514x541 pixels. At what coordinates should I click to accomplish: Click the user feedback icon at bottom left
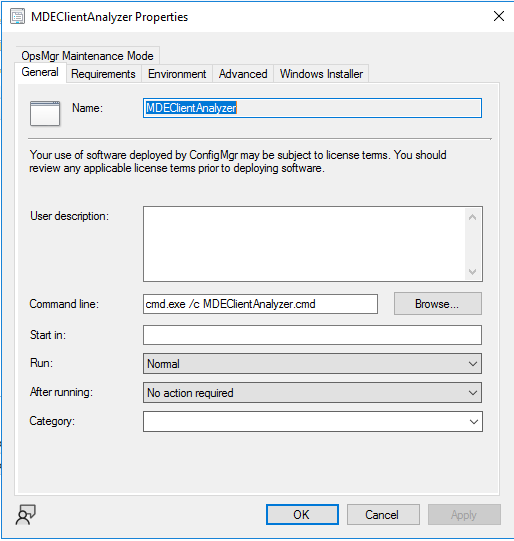coord(26,515)
